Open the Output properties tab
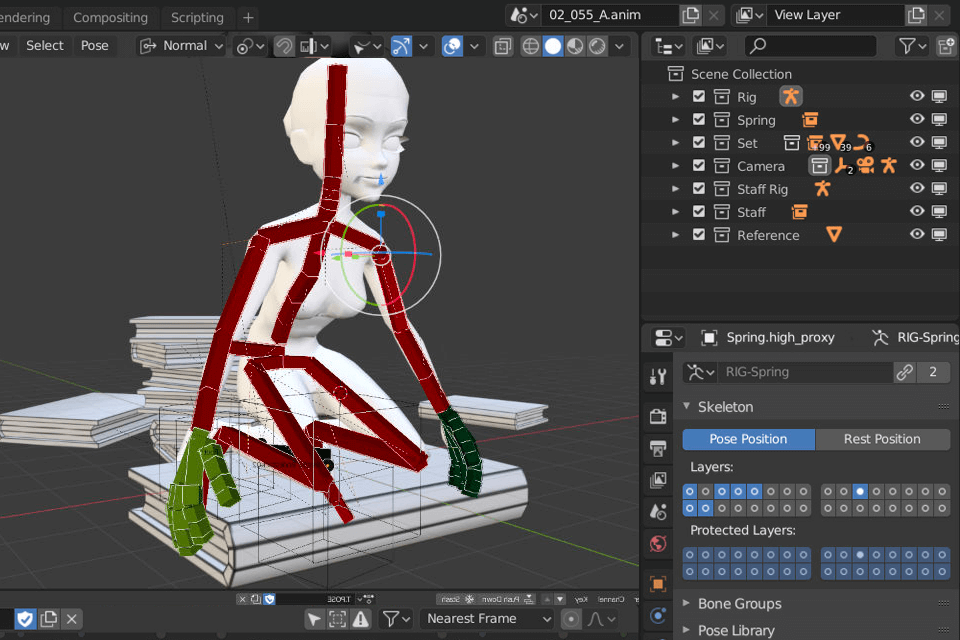The image size is (960, 640). click(658, 447)
